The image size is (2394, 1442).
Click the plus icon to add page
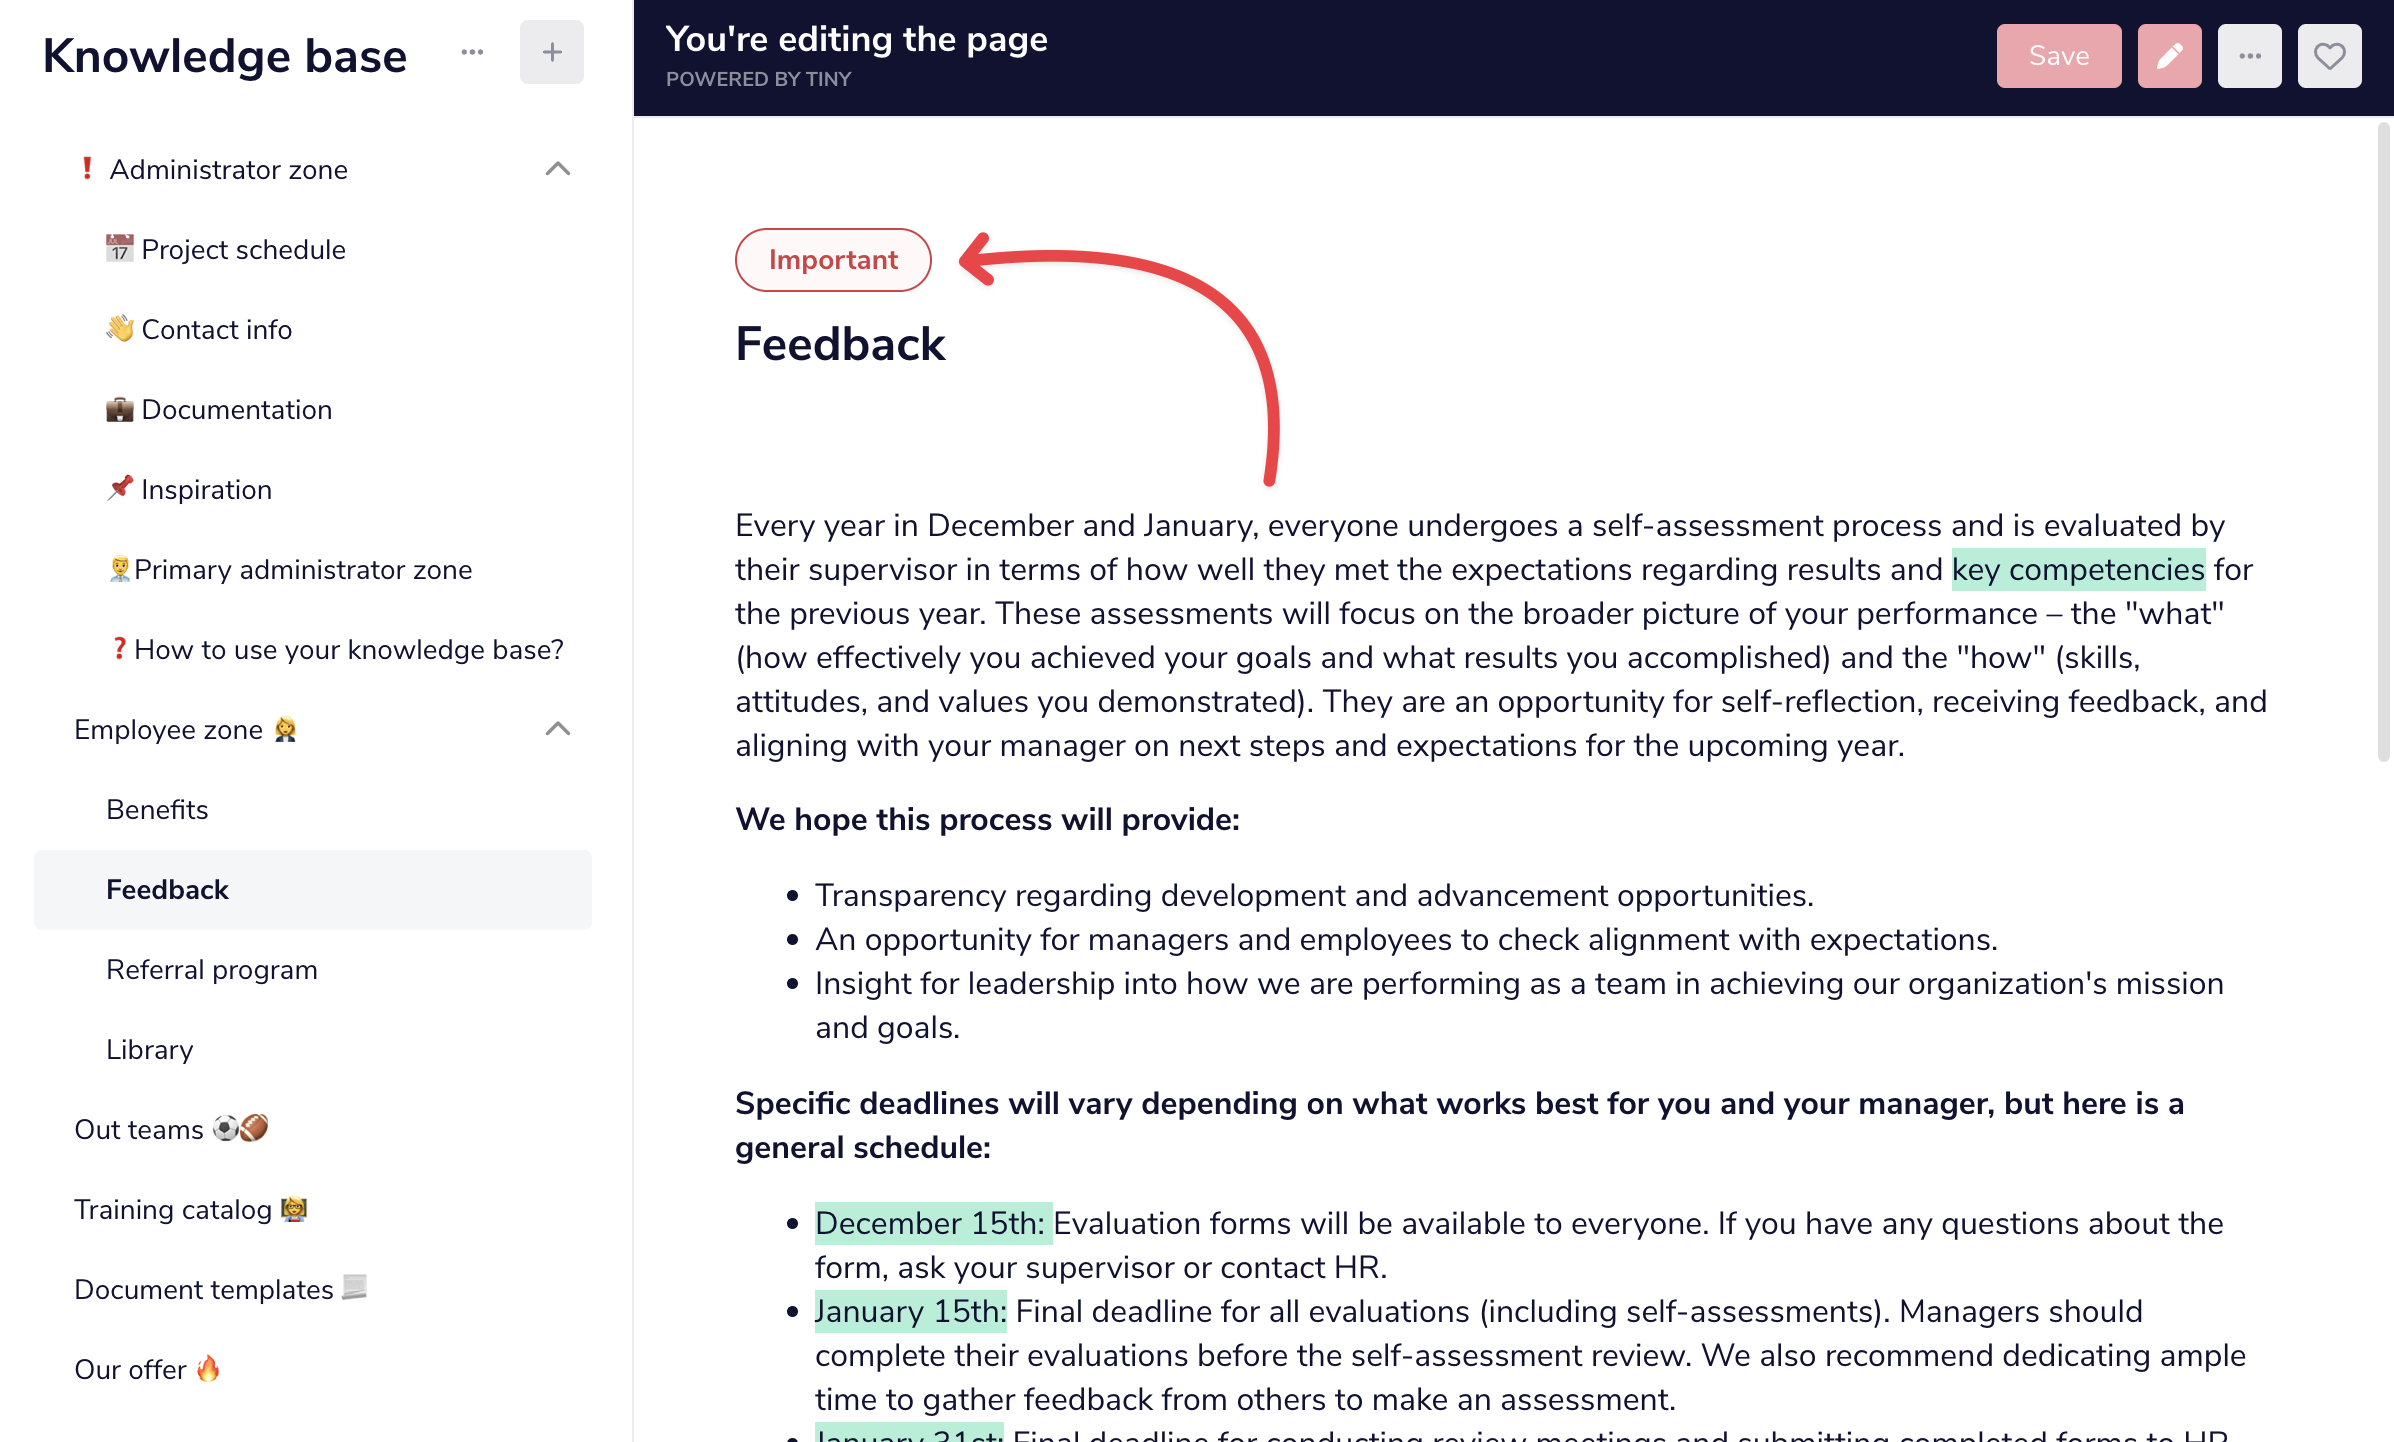click(x=551, y=53)
